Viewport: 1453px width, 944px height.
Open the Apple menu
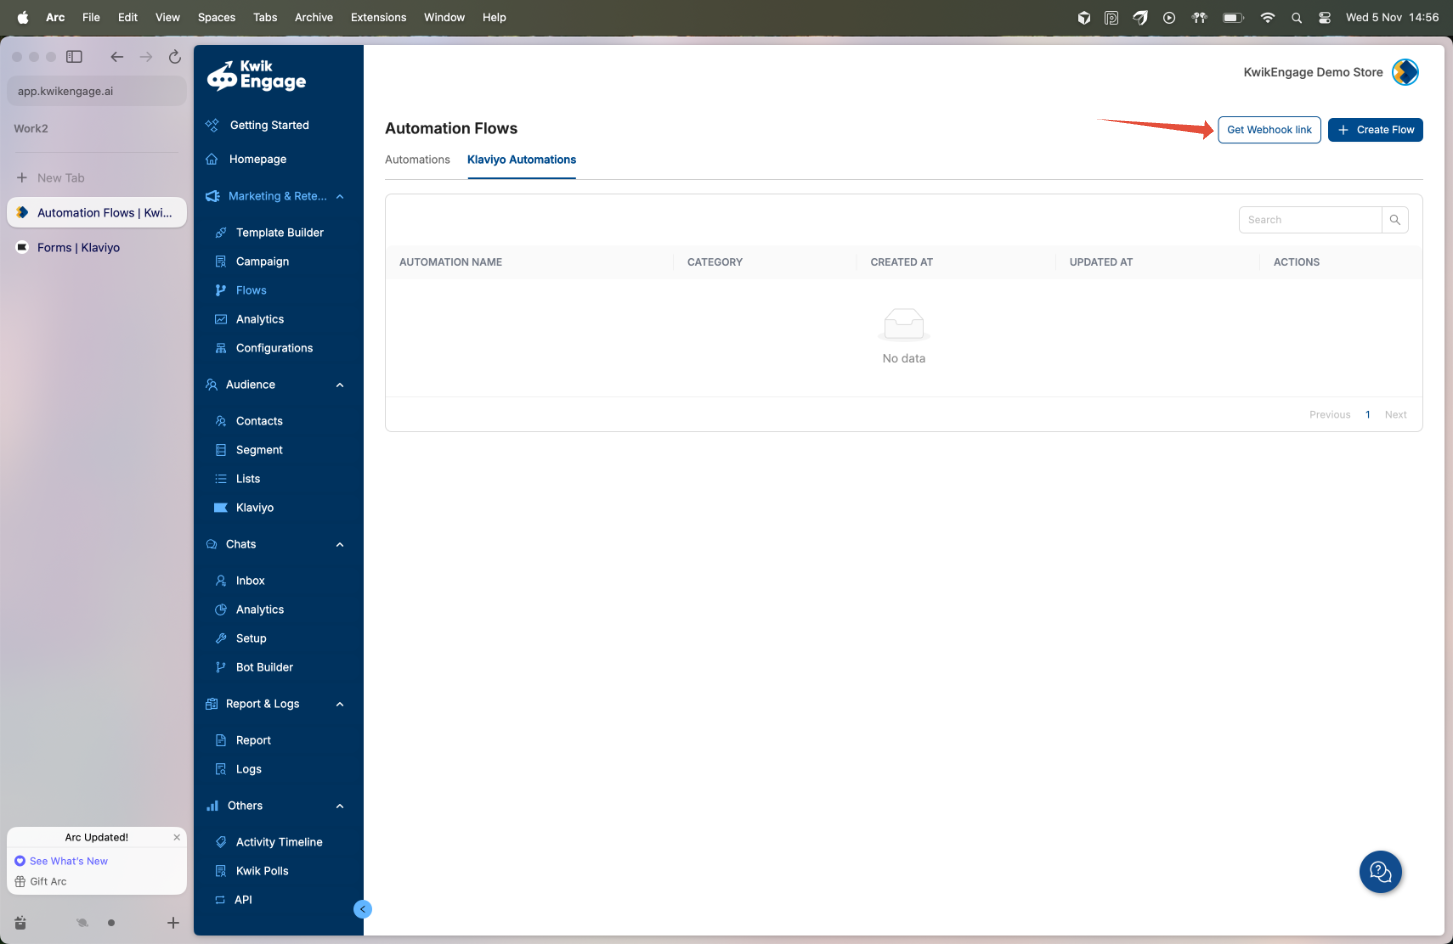(x=23, y=17)
